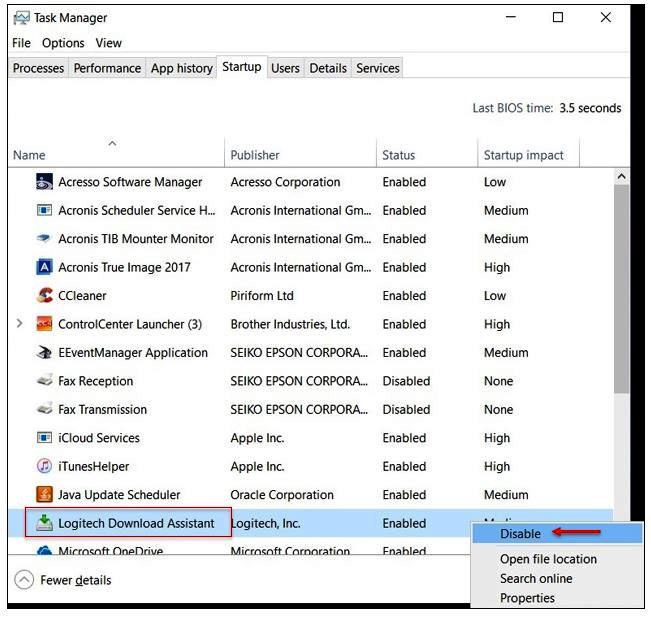The height and width of the screenshot is (617, 651).
Task: Click Low impact of Acresso Software Manager
Action: pyautogui.click(x=494, y=182)
